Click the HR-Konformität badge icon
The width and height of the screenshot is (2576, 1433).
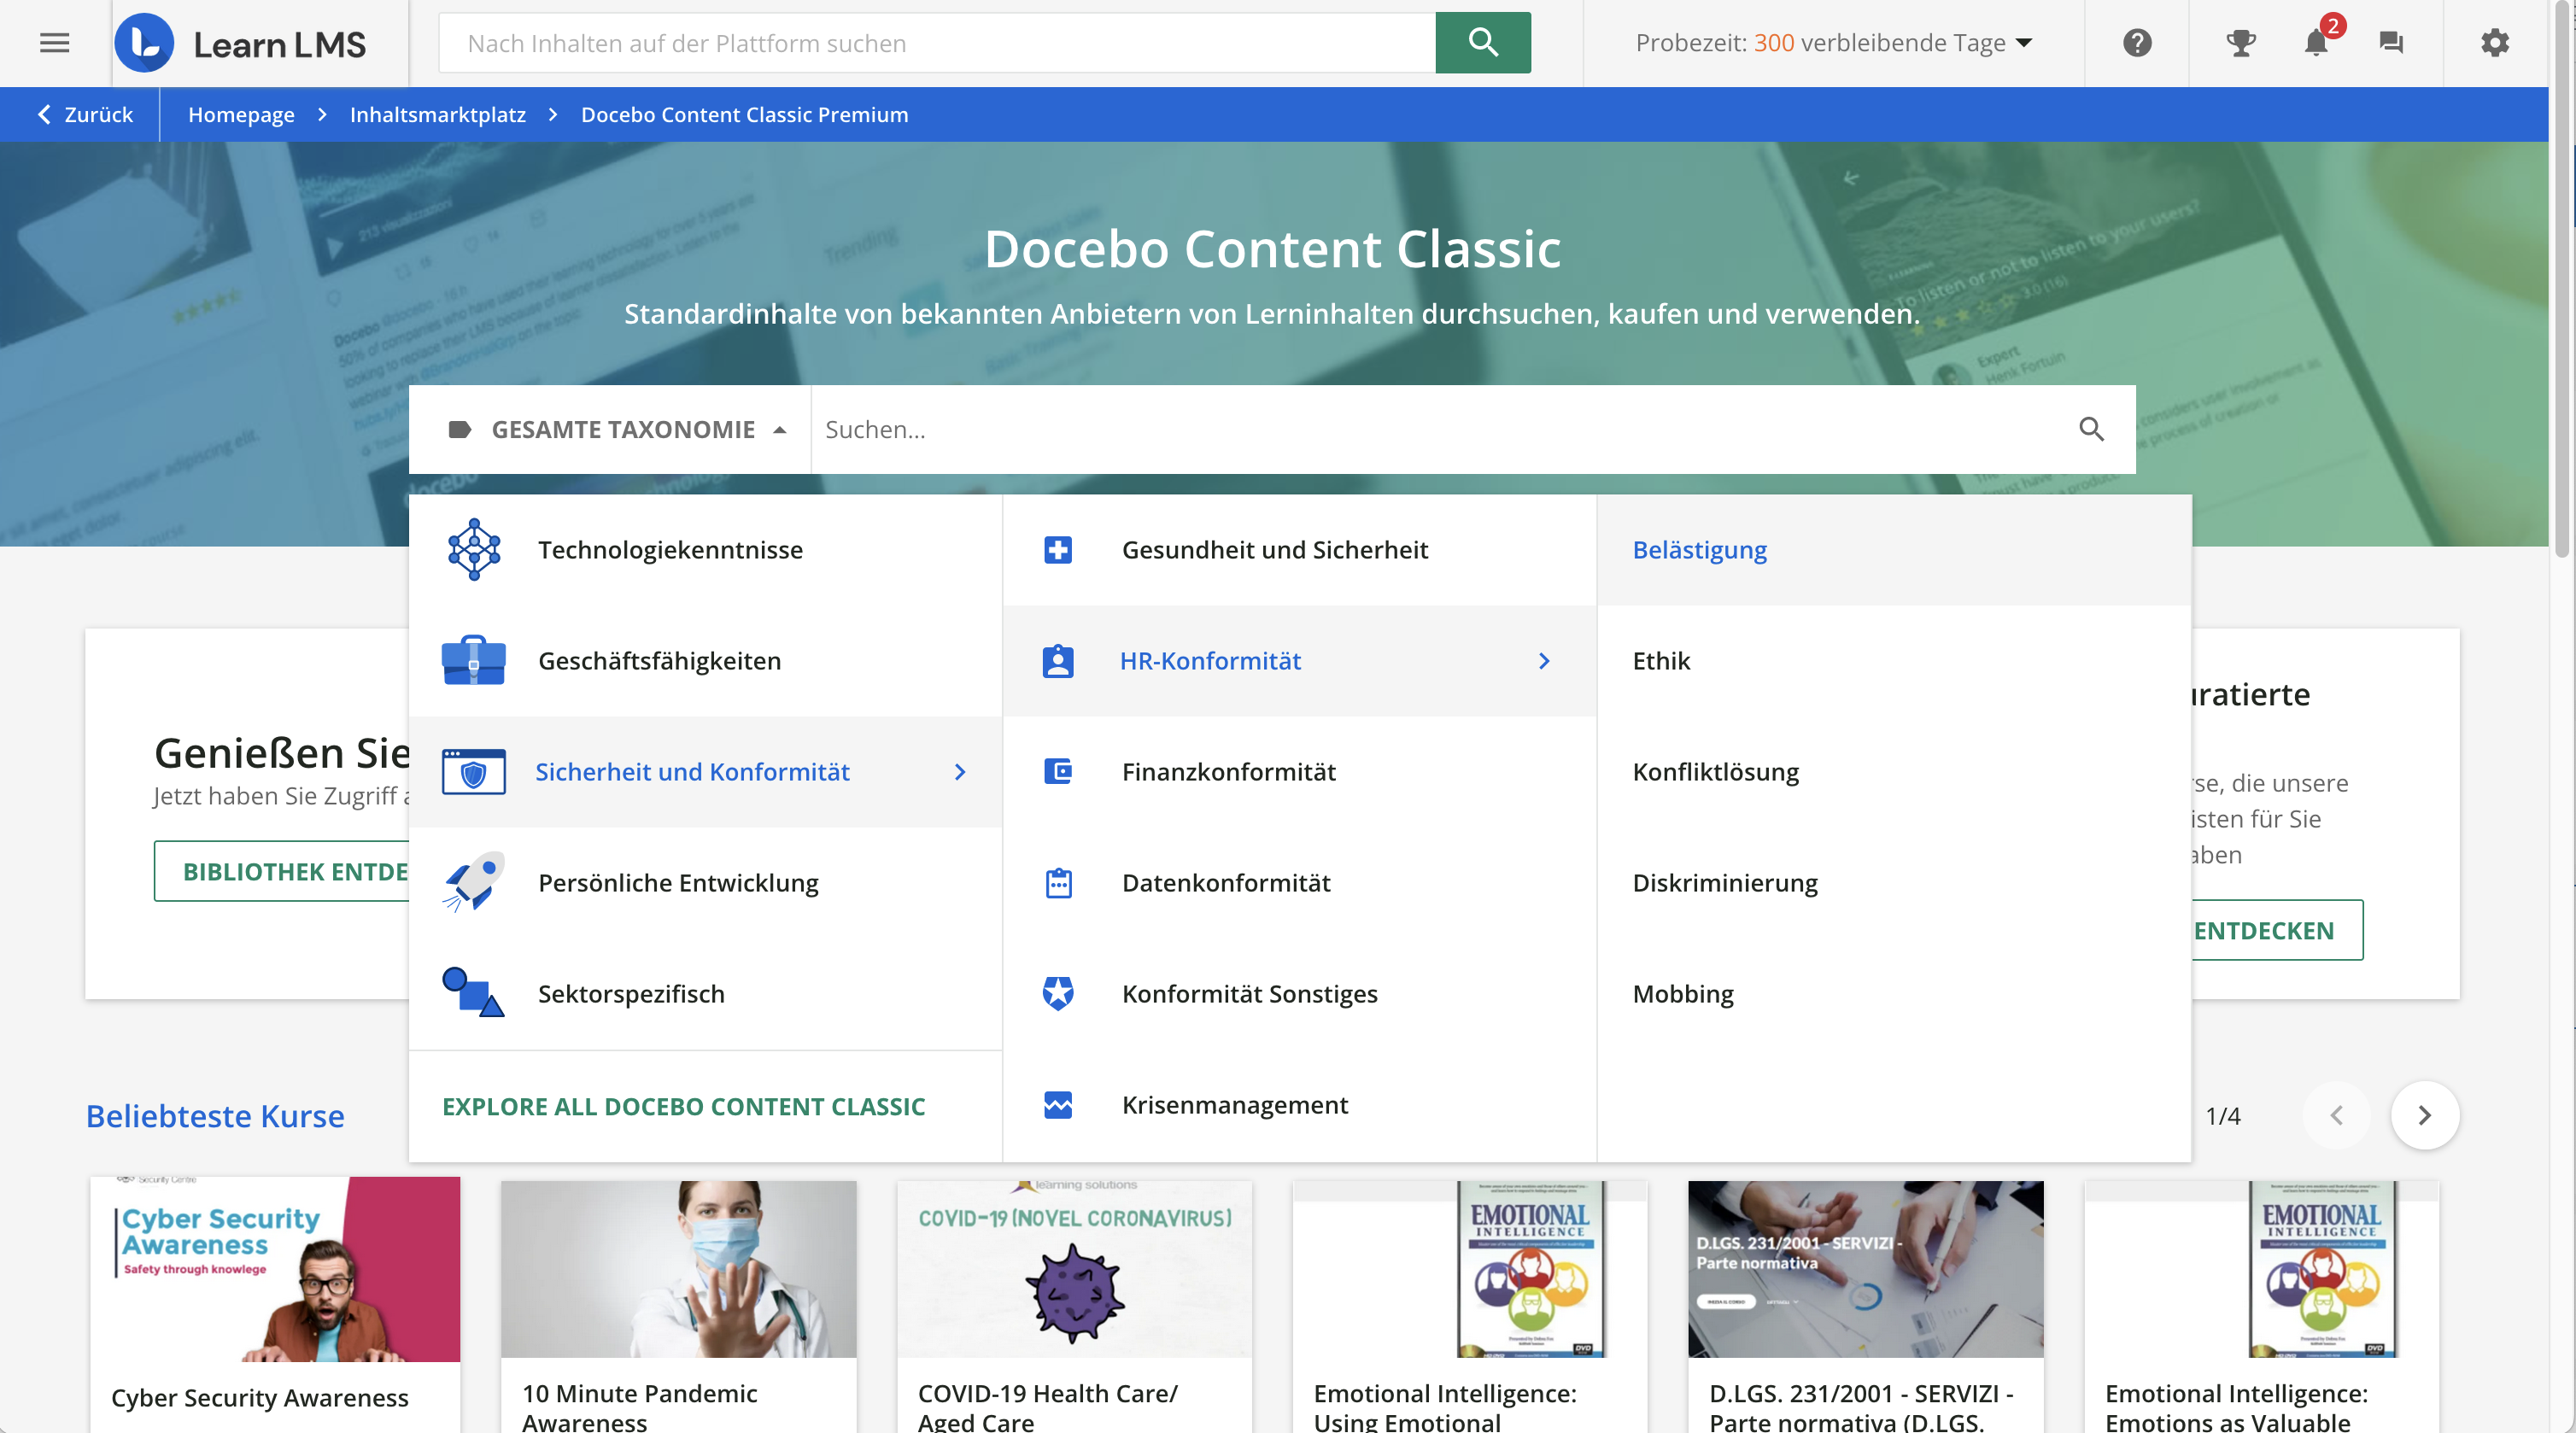coord(1058,661)
